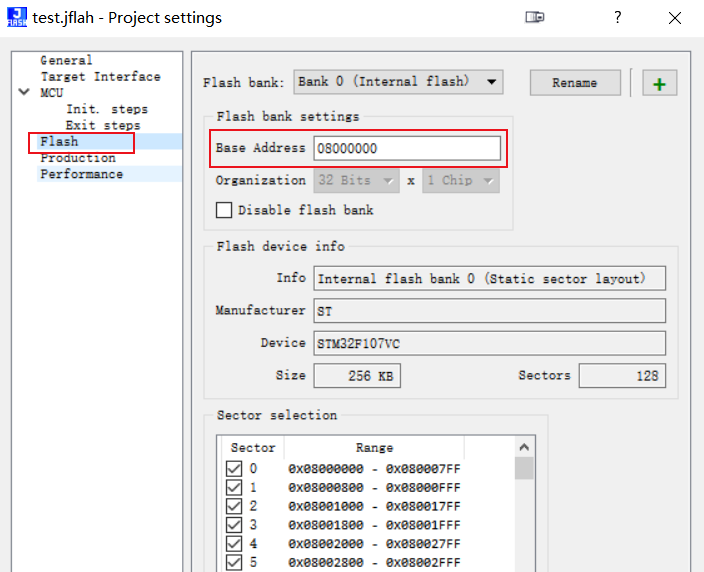This screenshot has width=704, height=572.
Task: Click the toggle panel icon in title bar
Action: click(x=534, y=17)
